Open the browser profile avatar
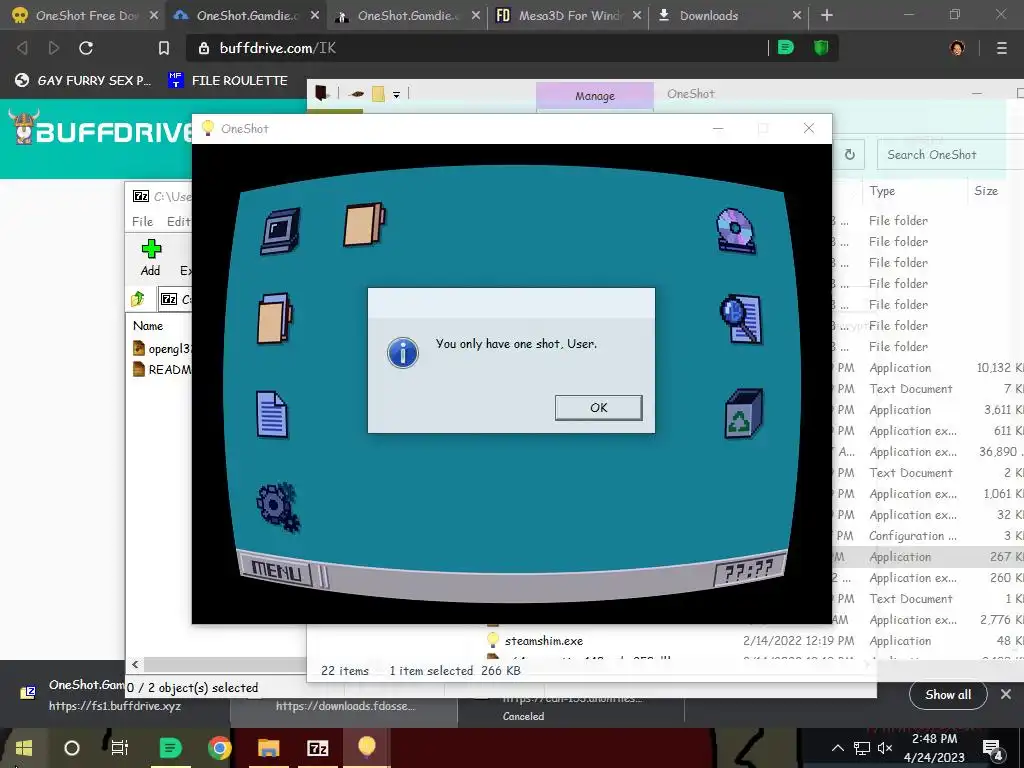 coord(957,48)
